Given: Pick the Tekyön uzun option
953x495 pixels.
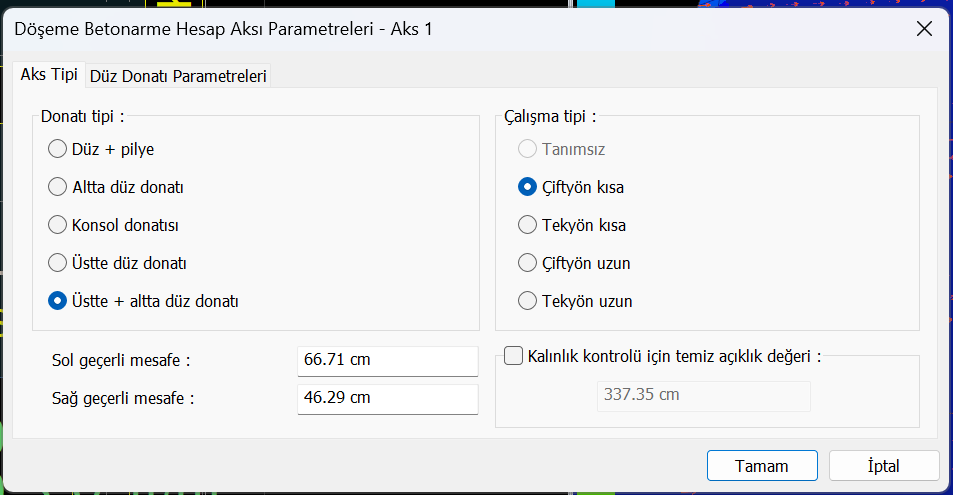Looking at the screenshot, I should pos(527,301).
